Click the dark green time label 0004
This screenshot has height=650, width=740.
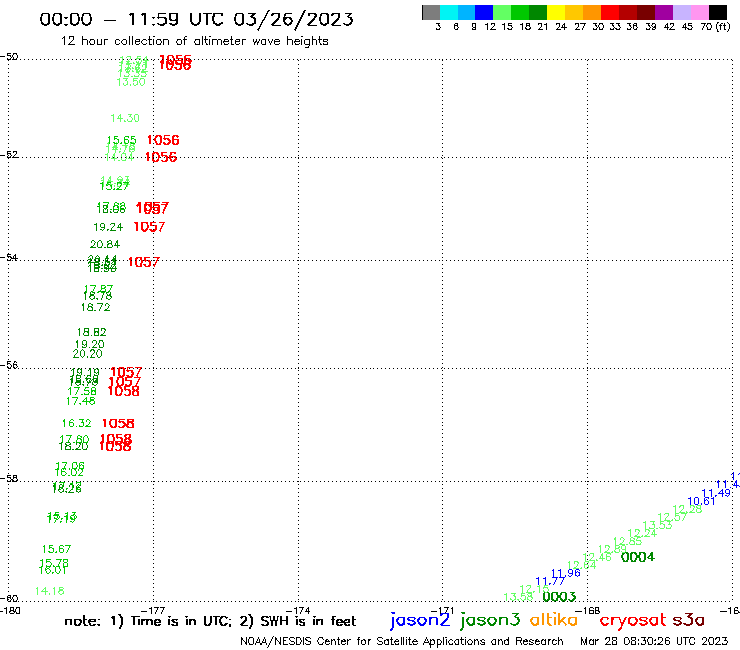(x=638, y=557)
